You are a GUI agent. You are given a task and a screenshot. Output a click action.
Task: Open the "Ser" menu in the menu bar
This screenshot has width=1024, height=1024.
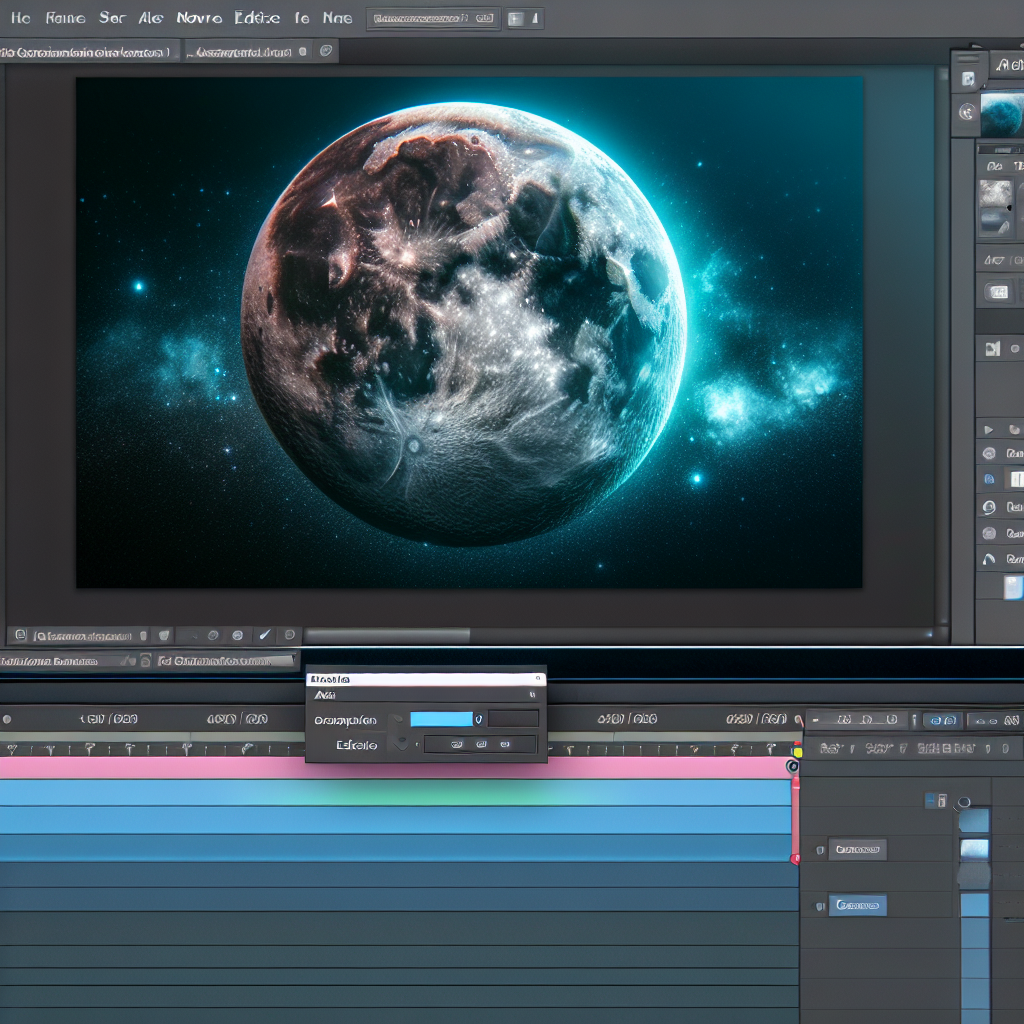pyautogui.click(x=112, y=18)
